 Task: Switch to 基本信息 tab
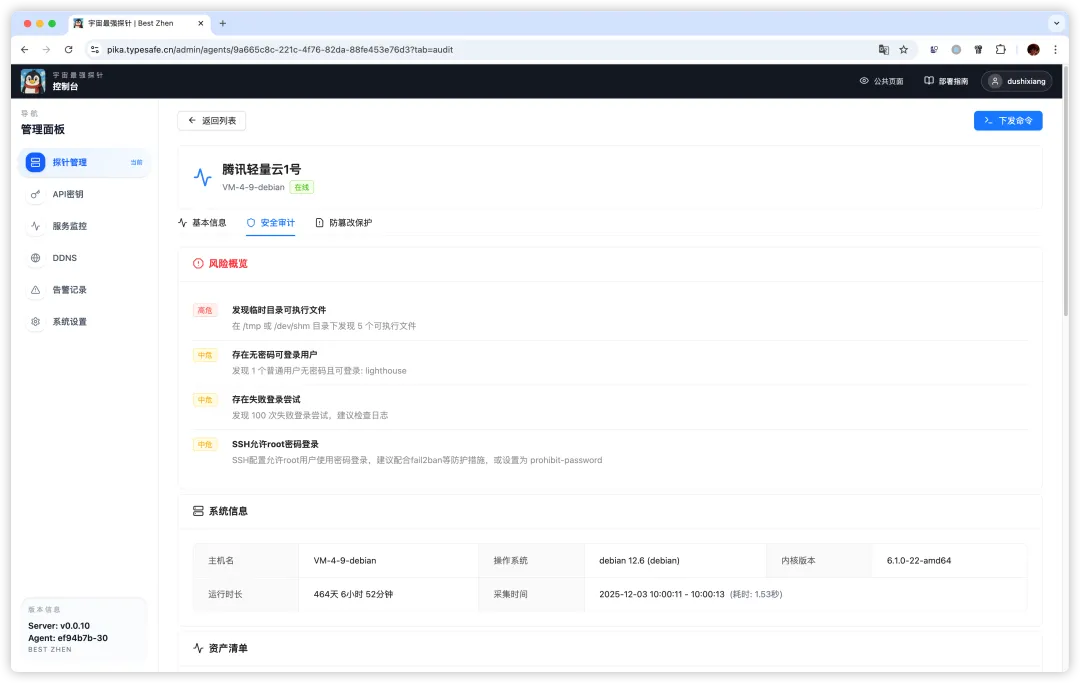(202, 222)
